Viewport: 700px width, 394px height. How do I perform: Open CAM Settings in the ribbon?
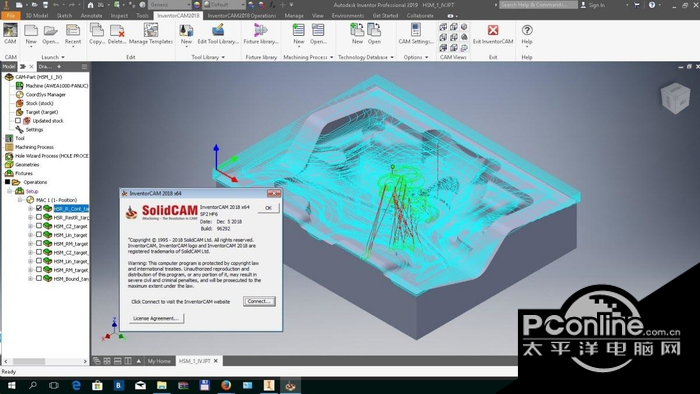(x=416, y=34)
